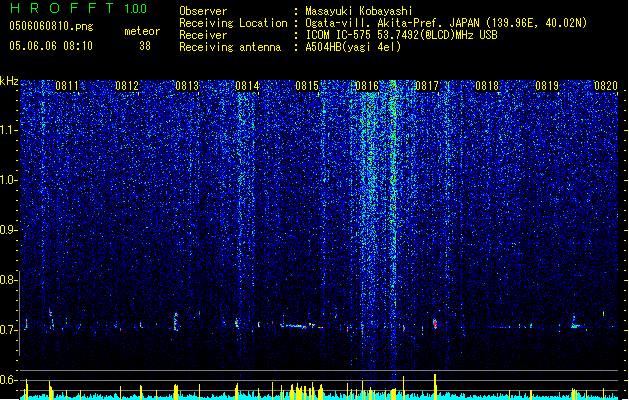The width and height of the screenshot is (629, 400).
Task: Click the 1.1 kHz axis label
Action: (x=8, y=130)
